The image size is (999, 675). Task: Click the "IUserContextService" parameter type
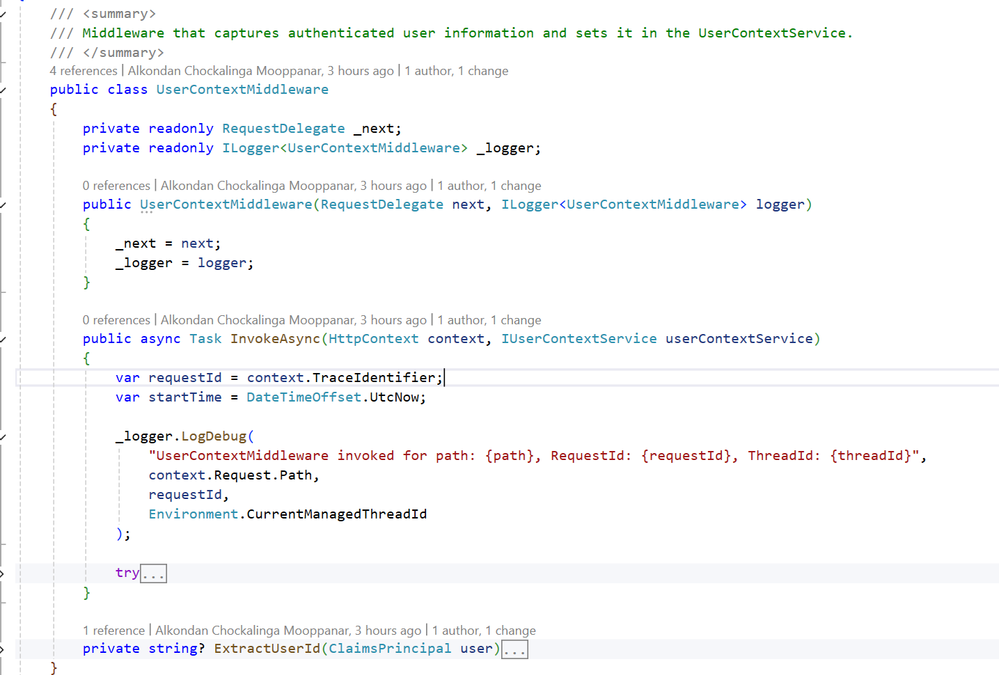tap(579, 338)
